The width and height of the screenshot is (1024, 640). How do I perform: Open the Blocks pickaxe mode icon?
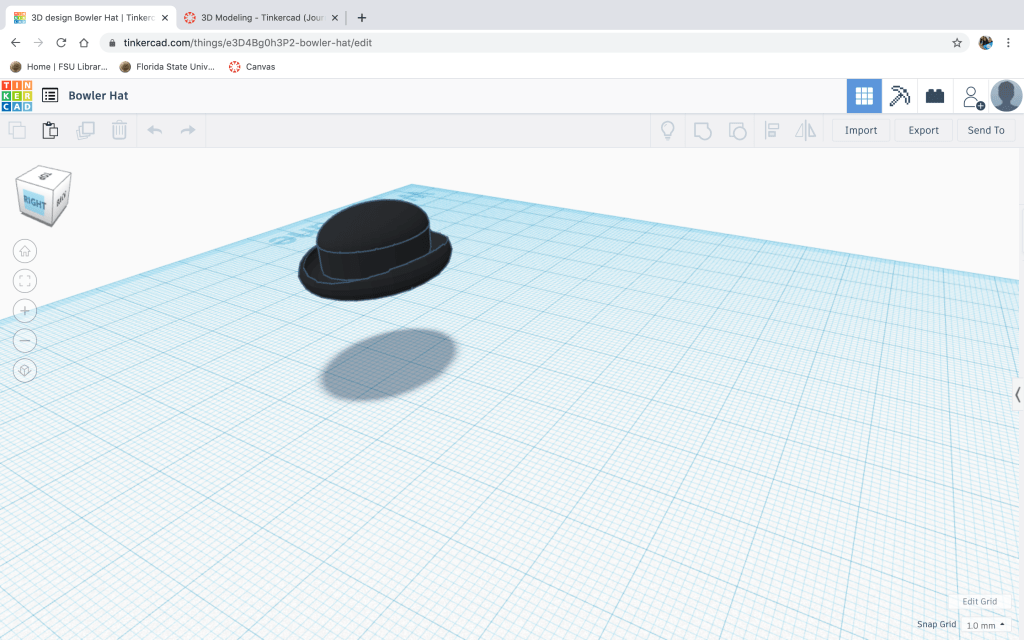pyautogui.click(x=899, y=96)
